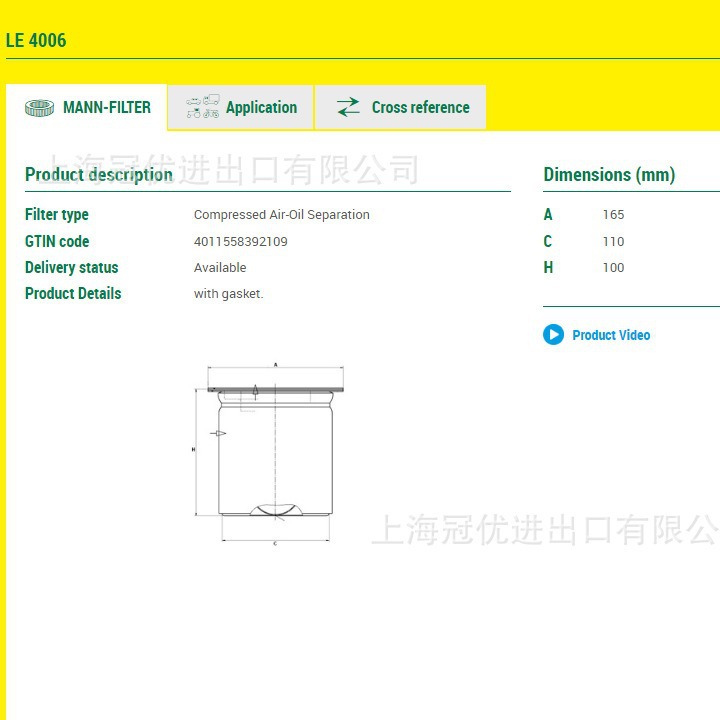This screenshot has width=720, height=720.
Task: Click the filter ring icon on MANN-FILTER tab
Action: coord(39,108)
